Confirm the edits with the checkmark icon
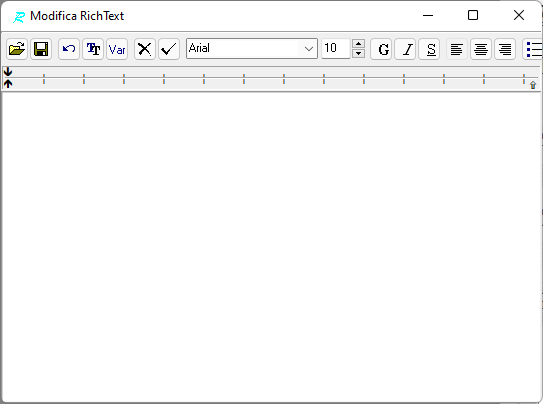This screenshot has width=543, height=404. click(x=169, y=49)
